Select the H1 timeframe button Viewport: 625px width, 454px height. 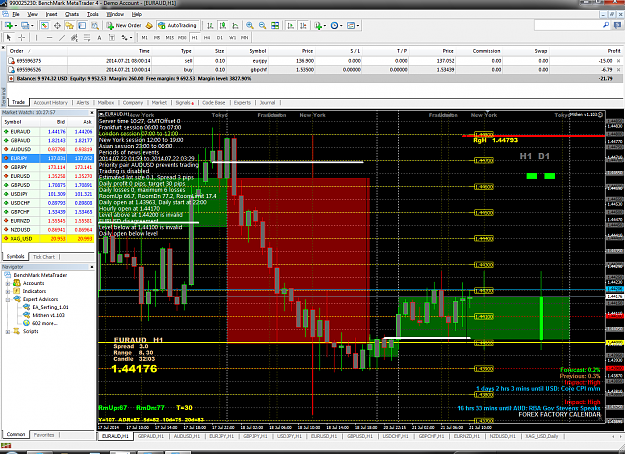[195, 37]
